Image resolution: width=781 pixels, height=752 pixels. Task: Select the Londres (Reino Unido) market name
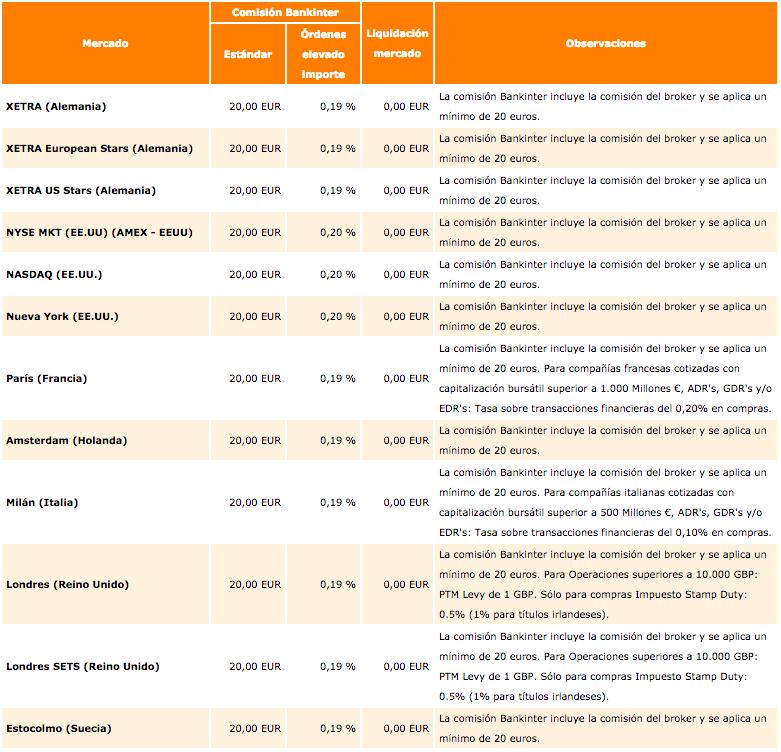pos(68,584)
